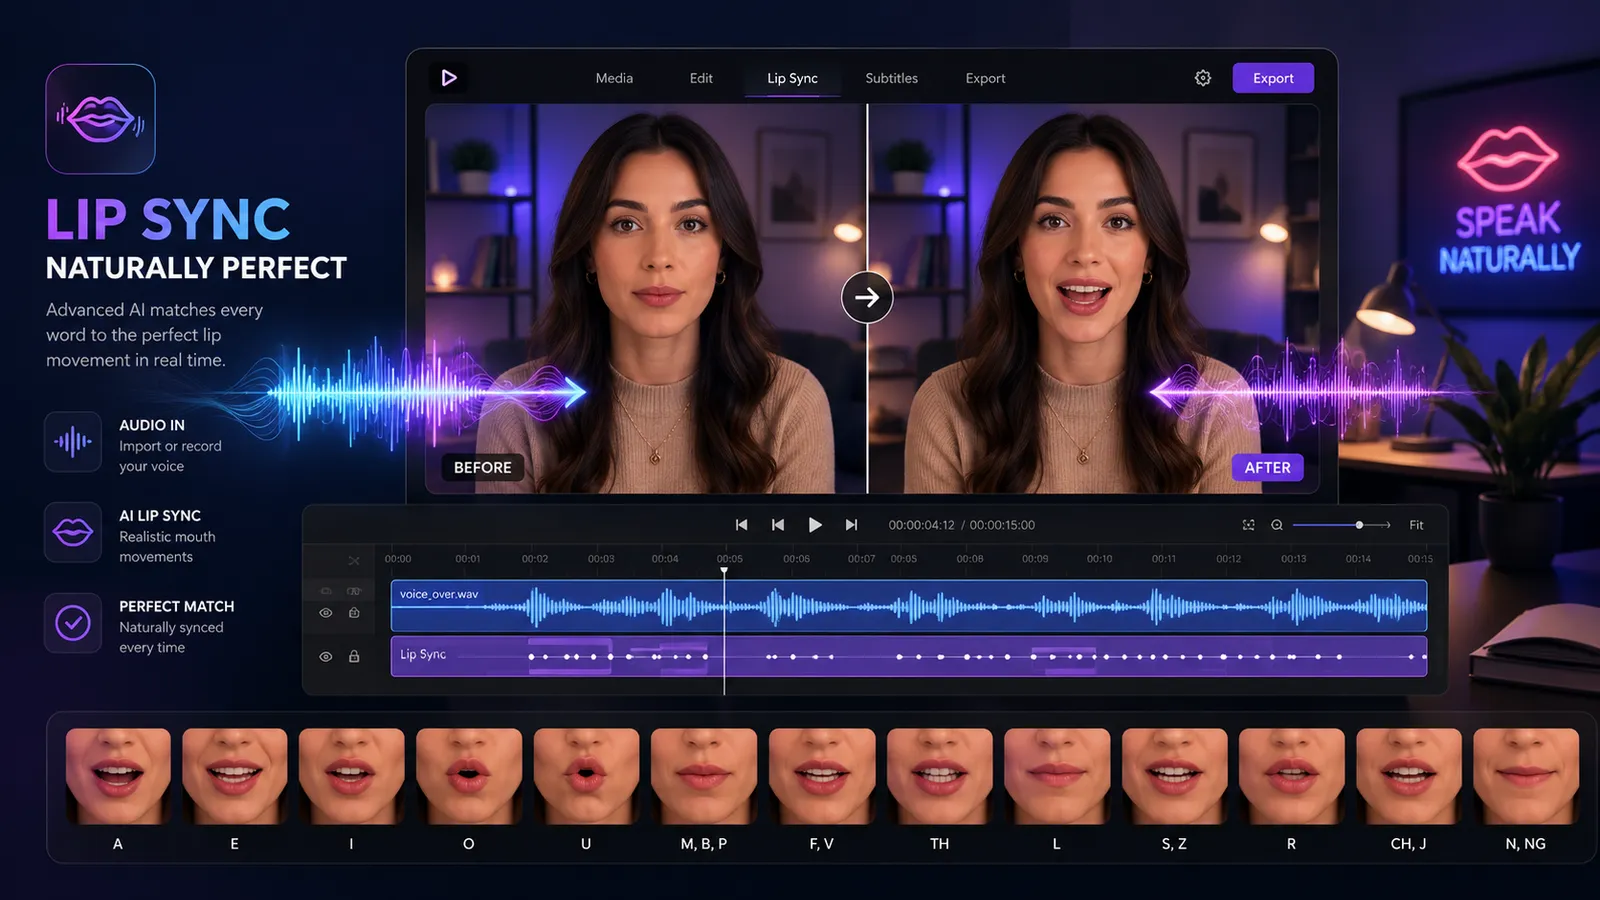Click the zoom-out magnifier icon
Image resolution: width=1600 pixels, height=900 pixels.
[x=1277, y=525]
